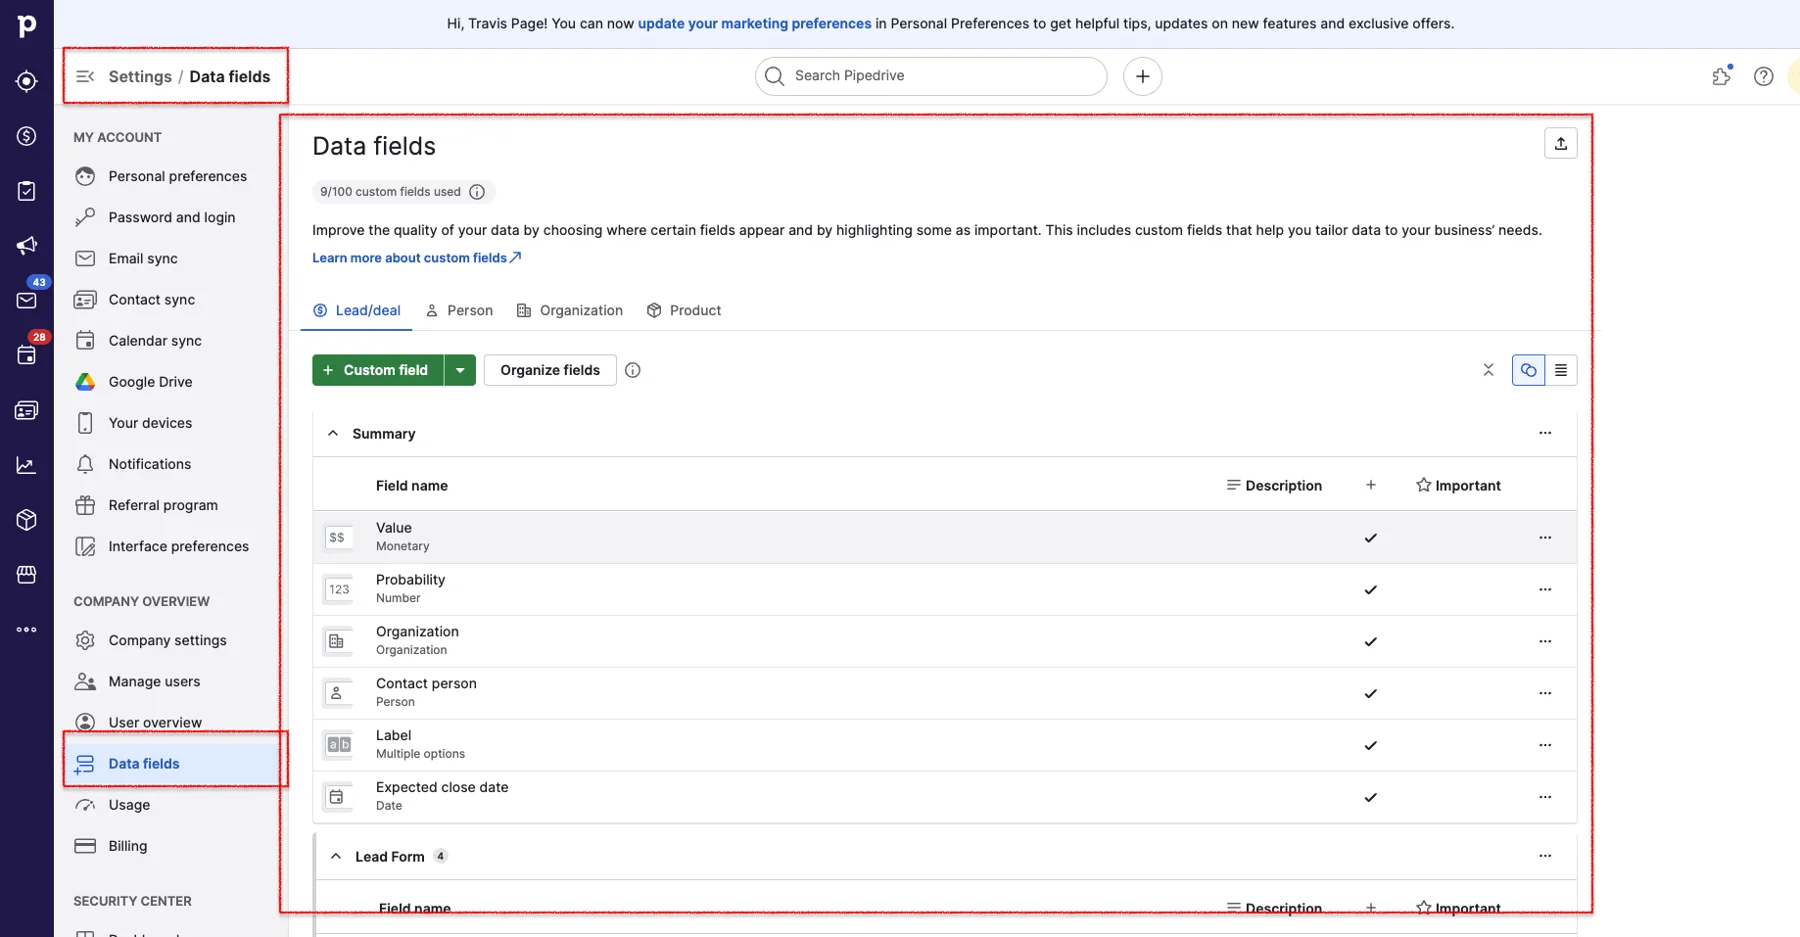Open Learn more about custom fields link

(416, 258)
